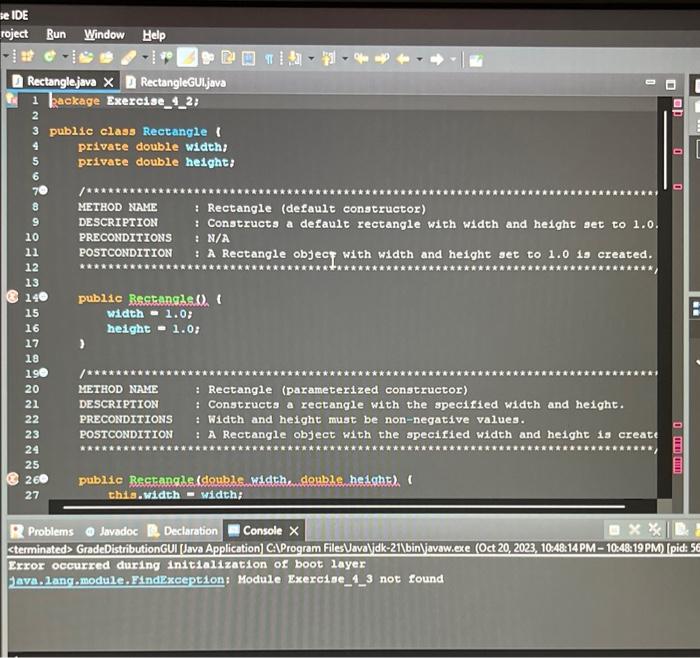Open the Search dropdown arrow
The image size is (700, 658).
pyautogui.click(x=145, y=57)
